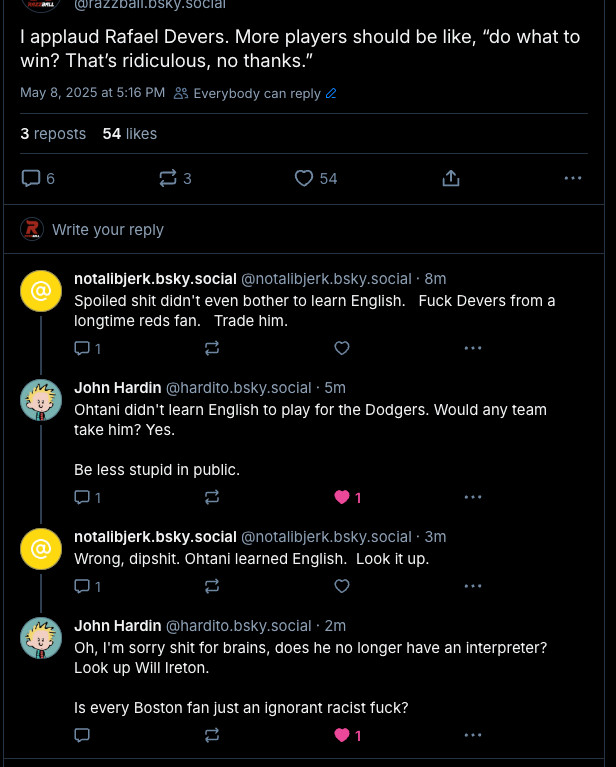Click the Write your reply field

(x=108, y=229)
